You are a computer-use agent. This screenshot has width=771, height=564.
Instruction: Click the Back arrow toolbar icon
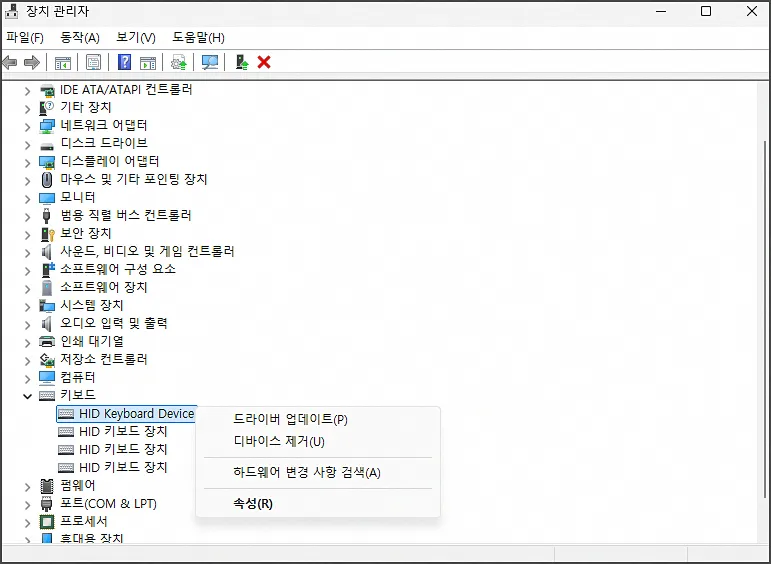point(10,62)
